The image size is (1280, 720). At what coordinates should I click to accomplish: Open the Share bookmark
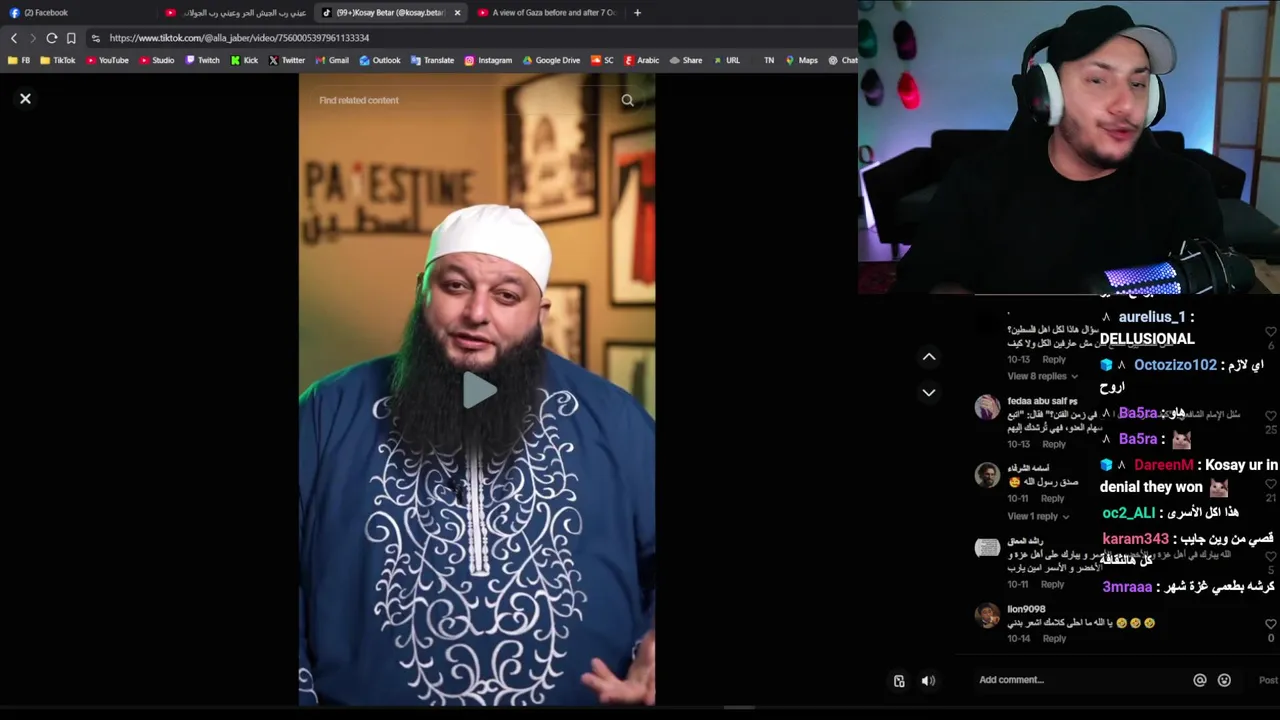(x=686, y=60)
